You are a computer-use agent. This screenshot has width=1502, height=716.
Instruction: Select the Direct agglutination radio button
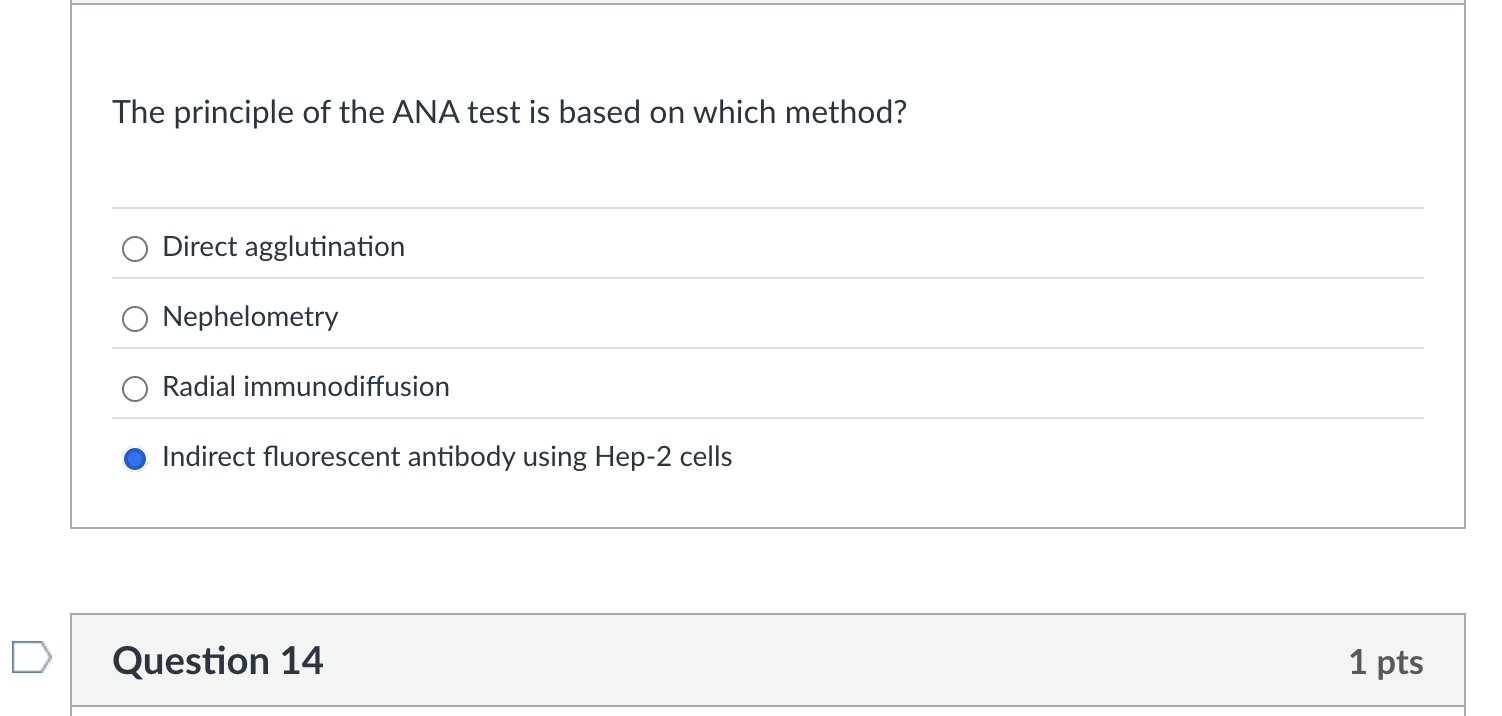click(x=134, y=248)
